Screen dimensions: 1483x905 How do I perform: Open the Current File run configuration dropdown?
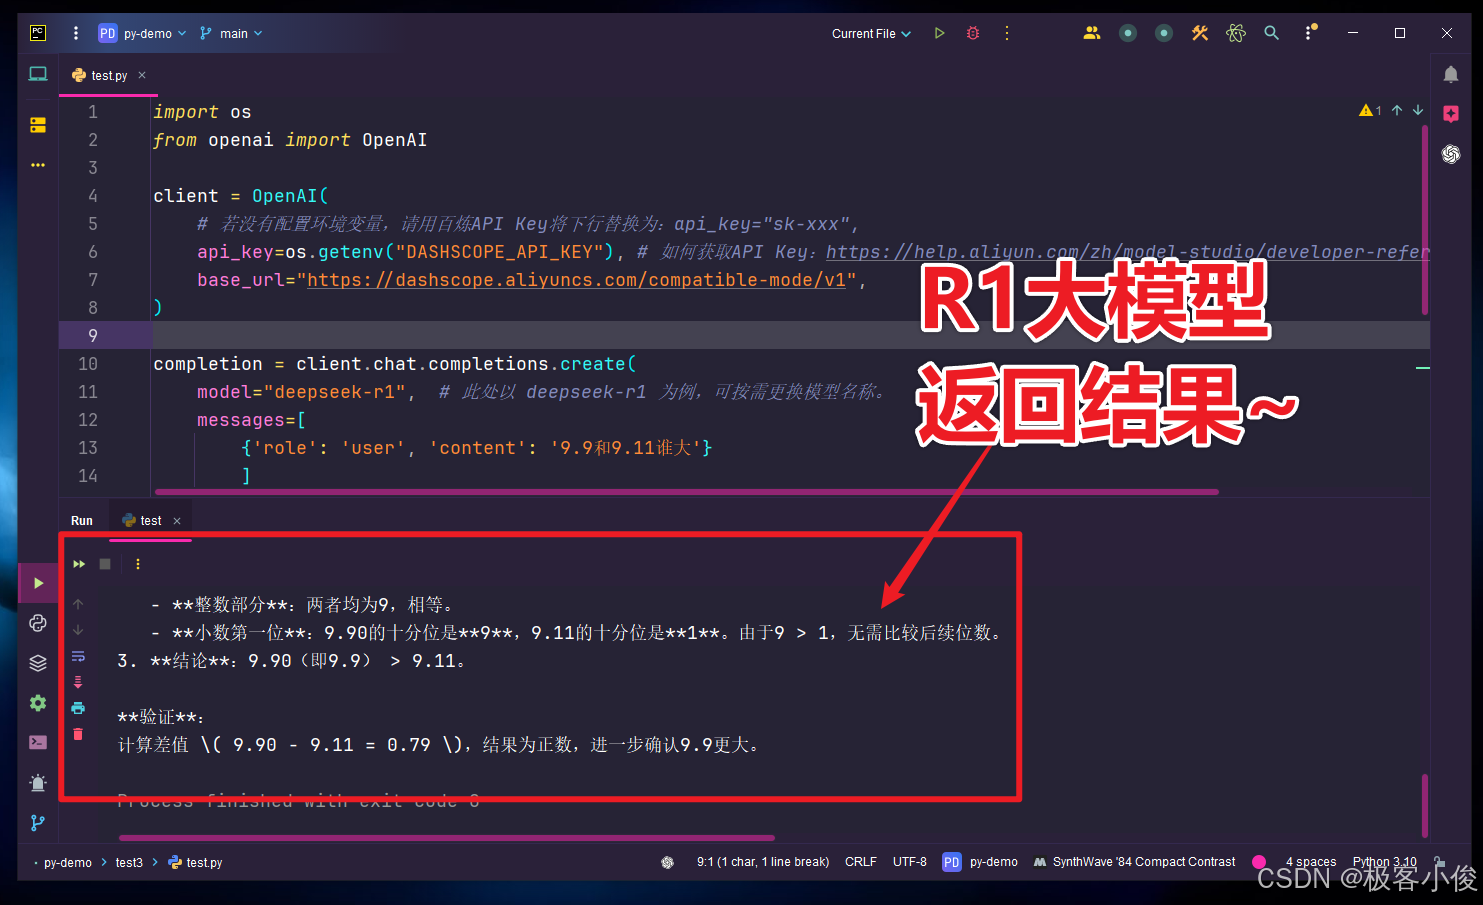871,33
